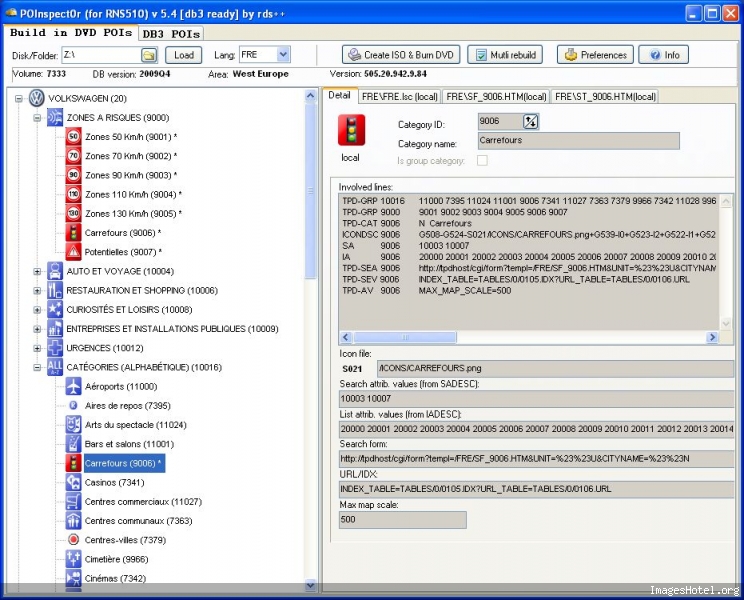This screenshot has height=600, width=744.
Task: Open the Preferences button
Action: pyautogui.click(x=595, y=55)
